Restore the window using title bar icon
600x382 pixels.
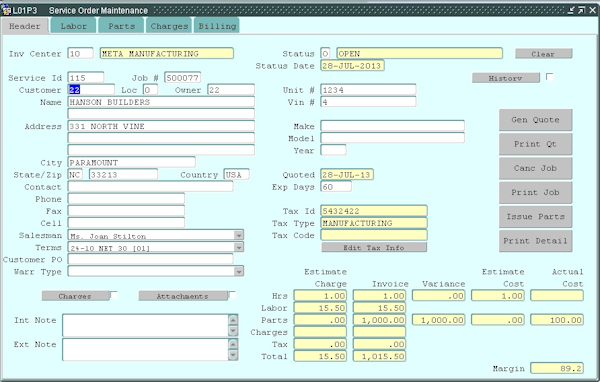[581, 10]
